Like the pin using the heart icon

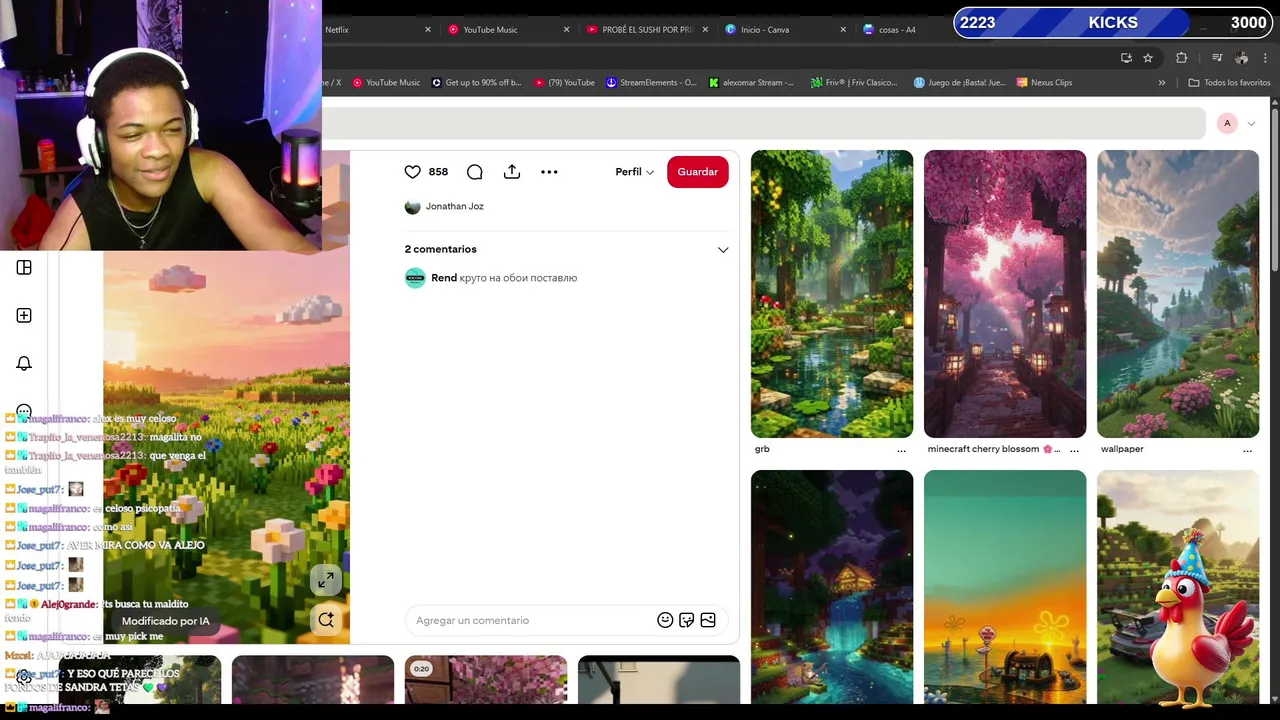click(412, 172)
